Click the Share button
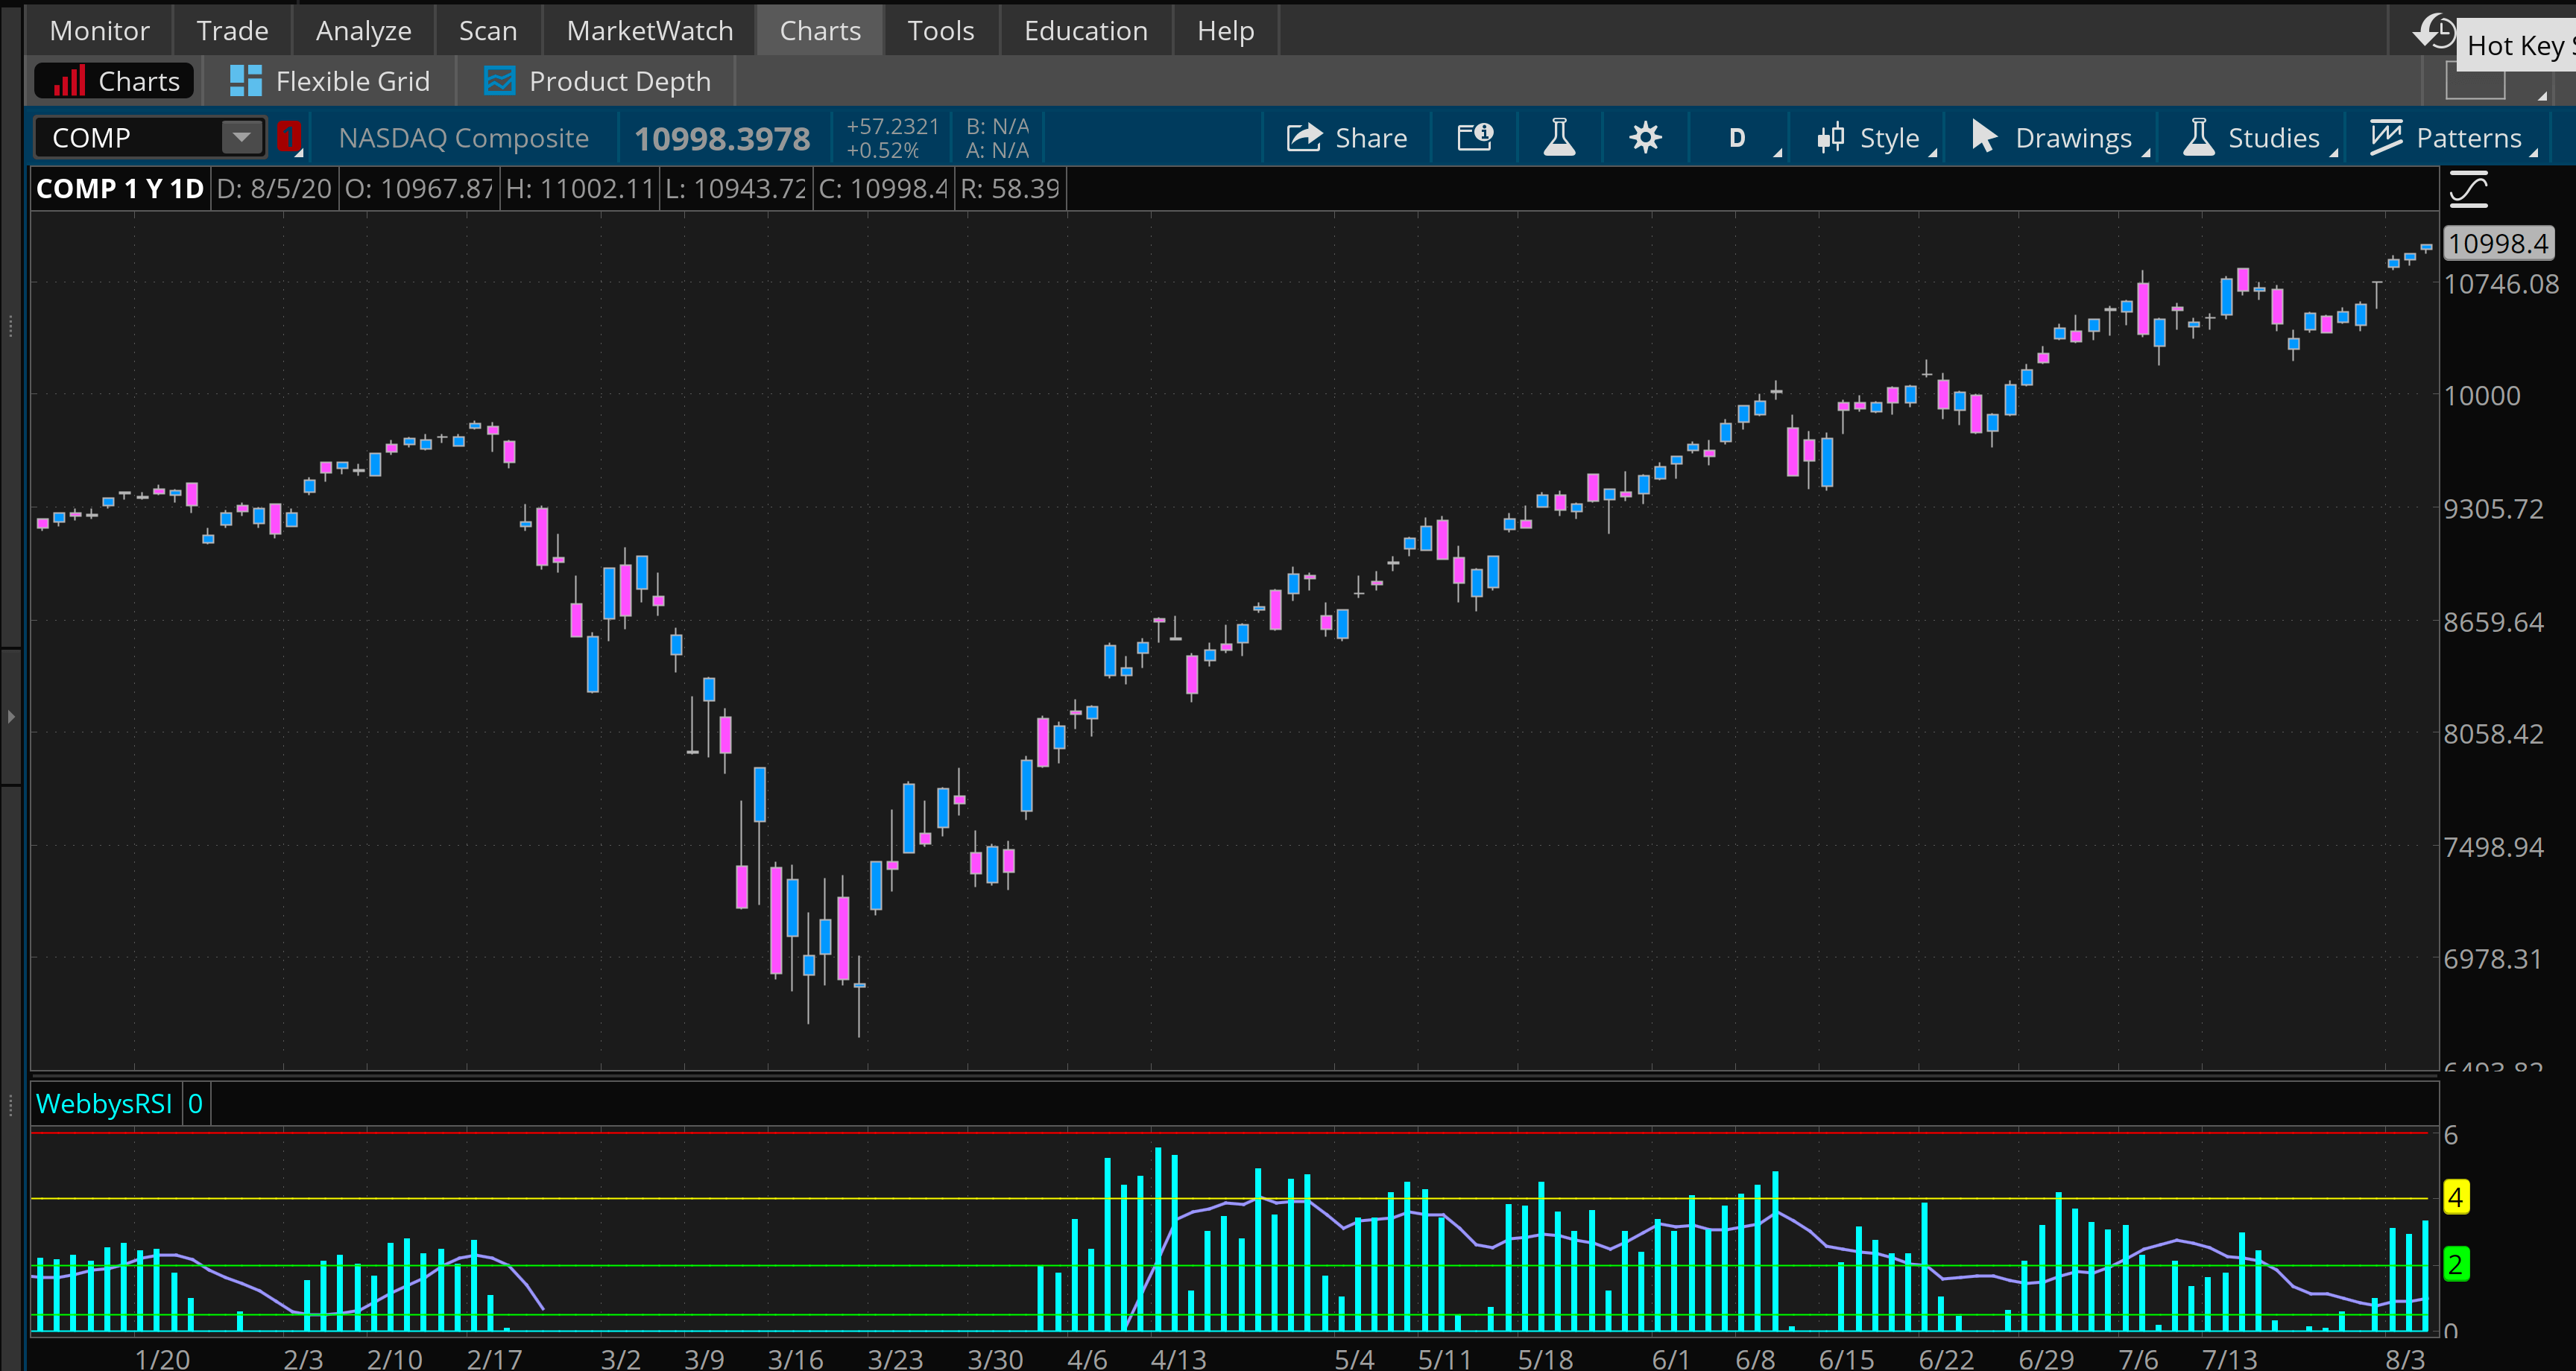This screenshot has width=2576, height=1371. point(1346,138)
